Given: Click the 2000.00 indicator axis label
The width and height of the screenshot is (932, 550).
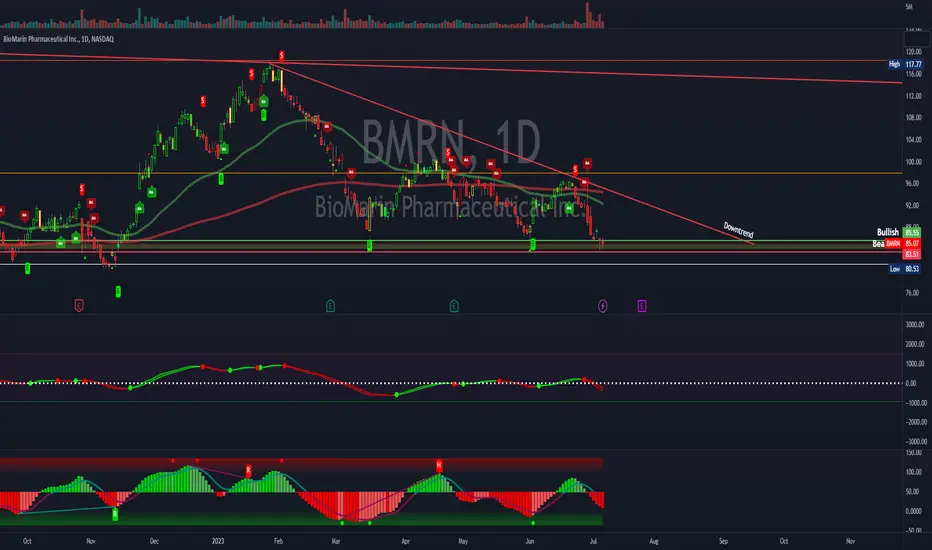Looking at the screenshot, I should (x=915, y=344).
